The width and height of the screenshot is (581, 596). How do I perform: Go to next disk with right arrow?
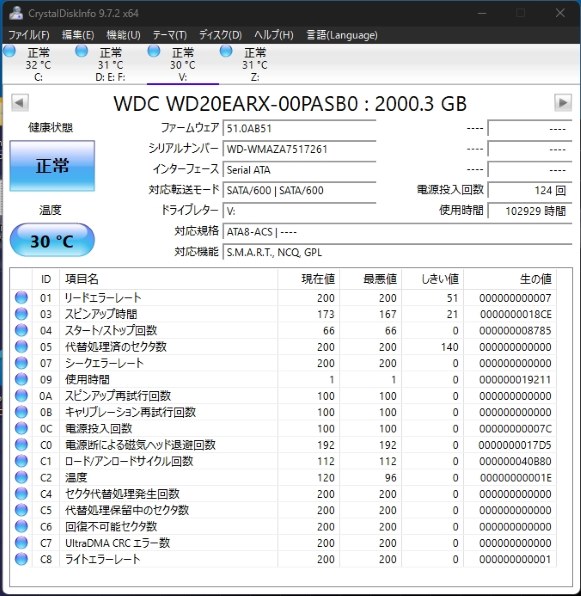click(x=563, y=103)
